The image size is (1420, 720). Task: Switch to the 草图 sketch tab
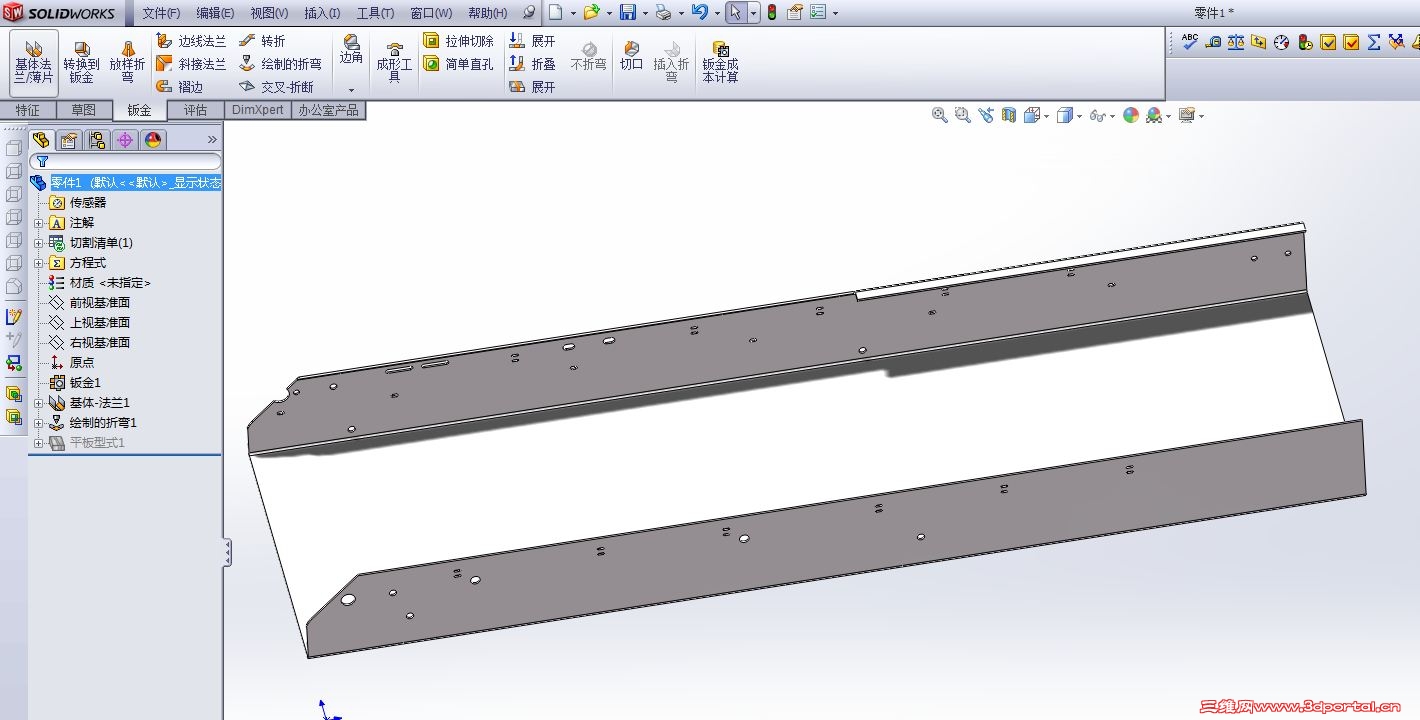pyautogui.click(x=84, y=110)
